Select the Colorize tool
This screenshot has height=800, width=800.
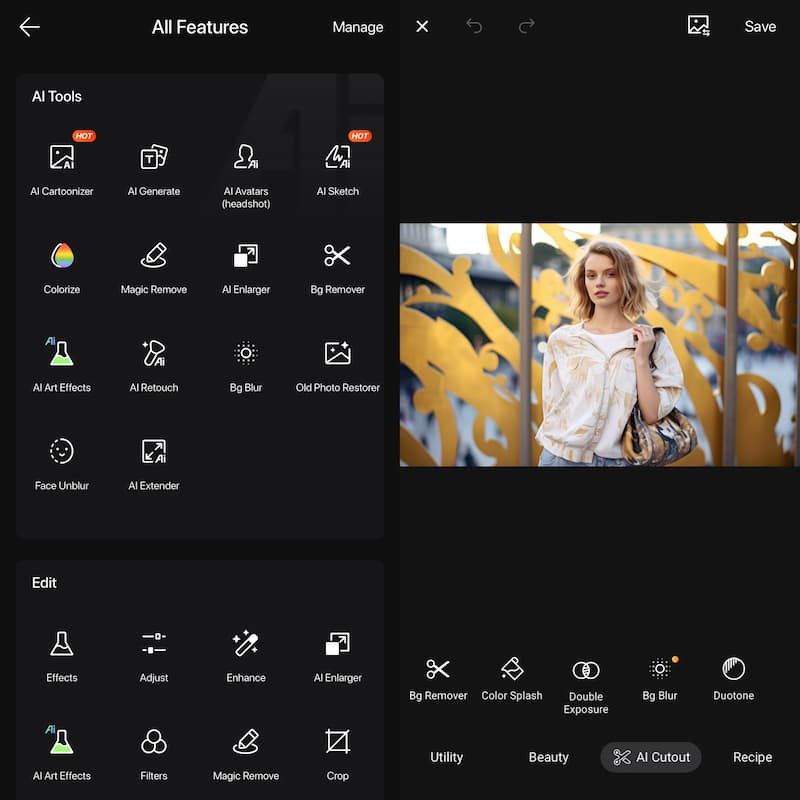(62, 269)
